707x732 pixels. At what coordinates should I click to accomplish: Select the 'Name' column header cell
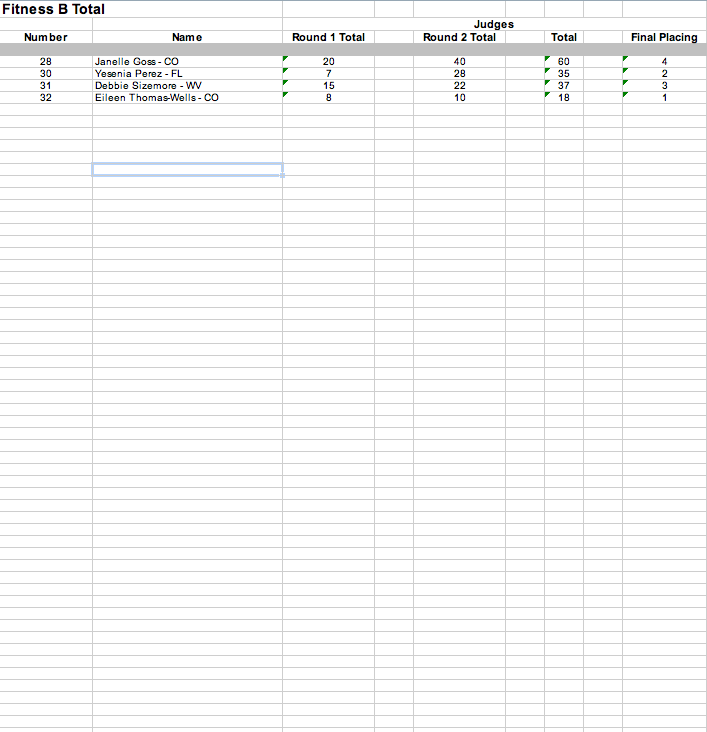187,37
